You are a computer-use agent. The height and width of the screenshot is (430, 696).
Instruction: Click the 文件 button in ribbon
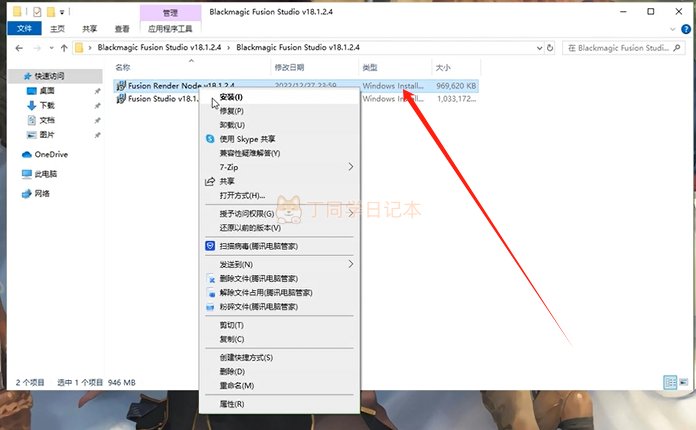pos(24,28)
